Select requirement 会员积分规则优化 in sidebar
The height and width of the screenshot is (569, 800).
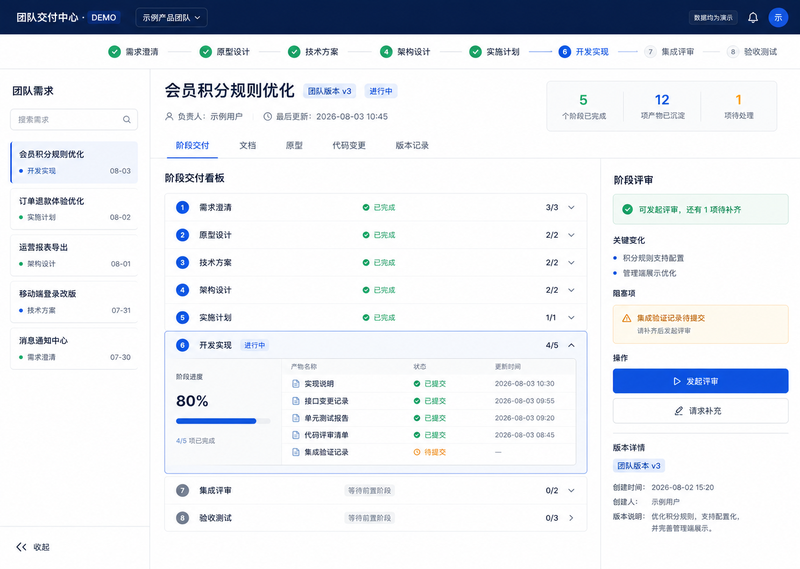(x=74, y=162)
